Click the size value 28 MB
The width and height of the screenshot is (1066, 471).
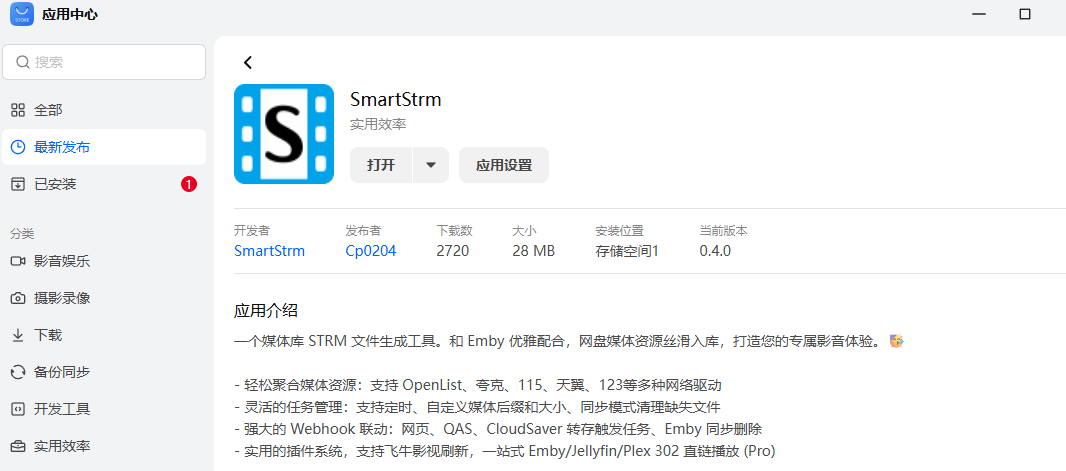point(534,251)
